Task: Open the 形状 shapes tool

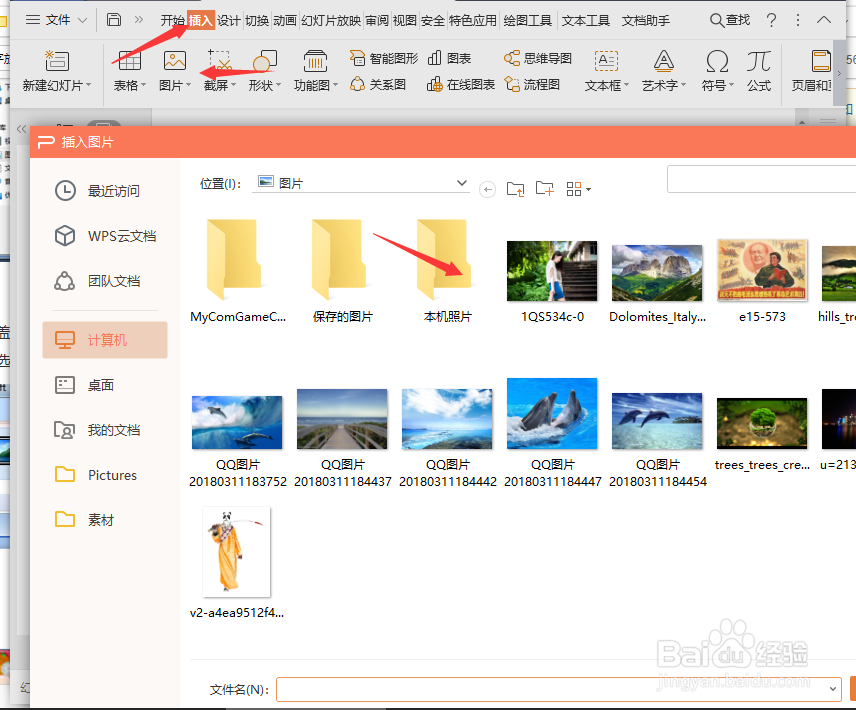Action: pyautogui.click(x=265, y=61)
